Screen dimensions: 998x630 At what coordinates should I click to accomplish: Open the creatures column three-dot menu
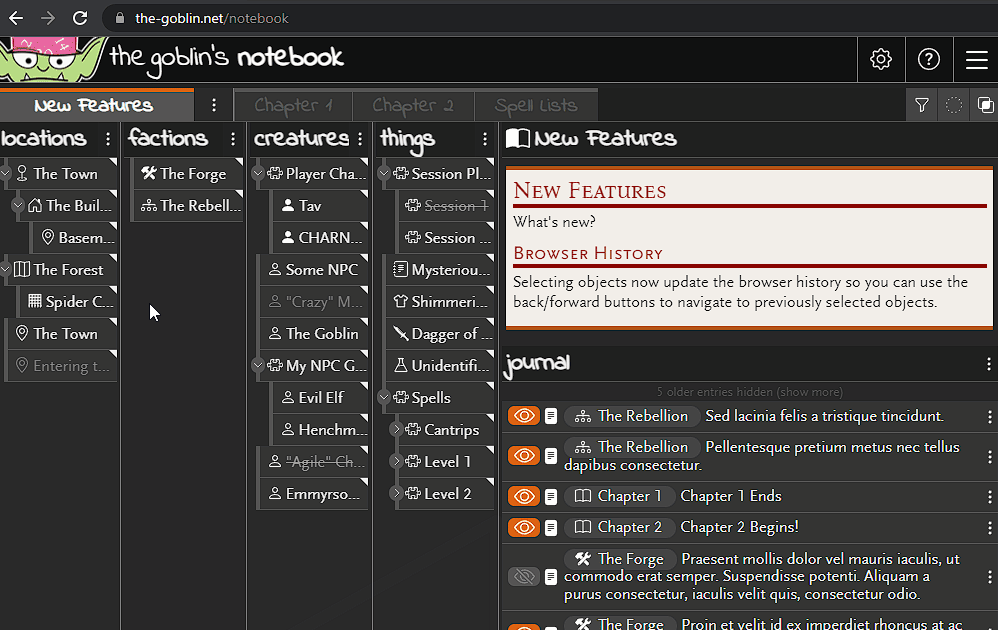tap(360, 139)
